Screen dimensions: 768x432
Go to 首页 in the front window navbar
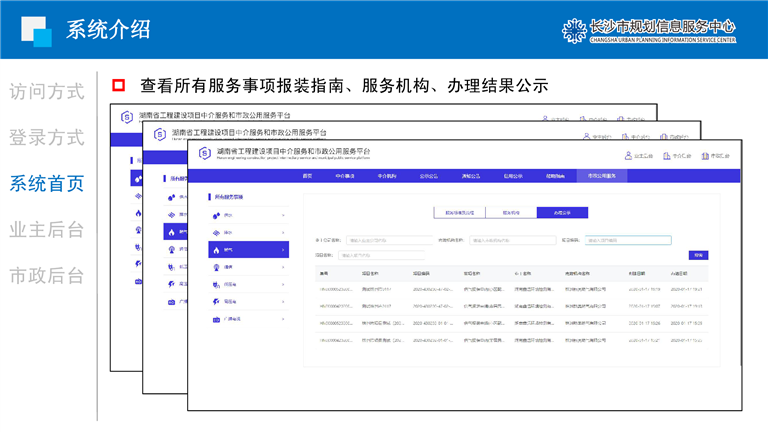pos(308,175)
